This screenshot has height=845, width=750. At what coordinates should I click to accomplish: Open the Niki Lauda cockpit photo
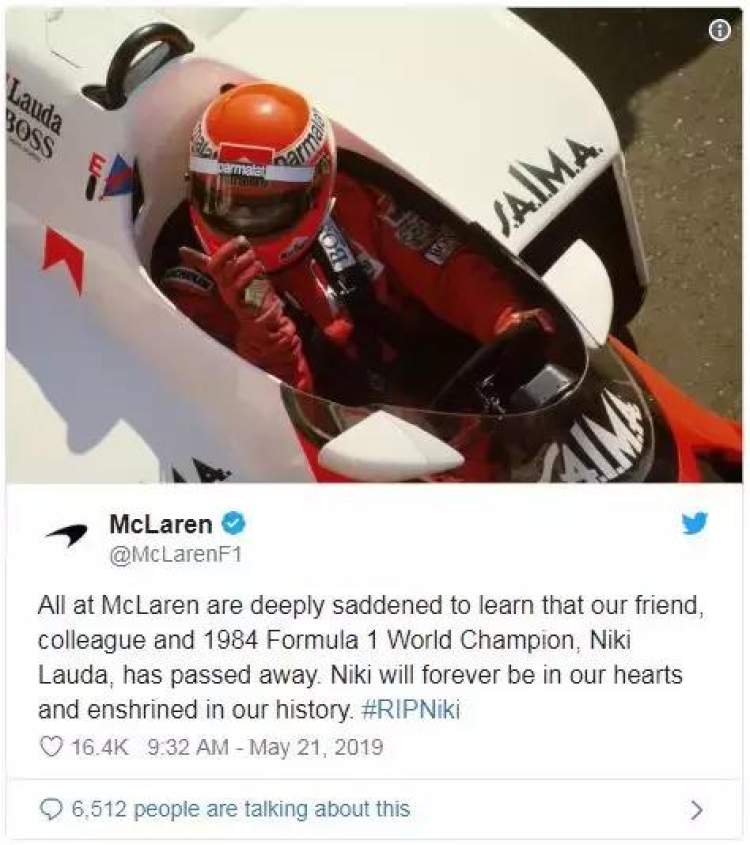374,245
